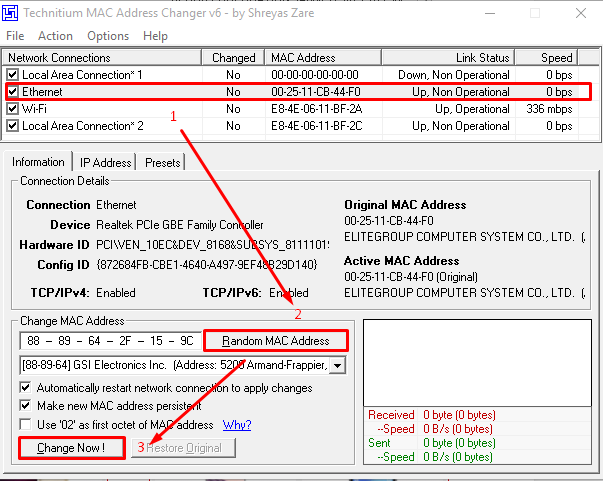This screenshot has width=603, height=481.
Task: Disable automatically restart network connection option
Action: (25, 388)
